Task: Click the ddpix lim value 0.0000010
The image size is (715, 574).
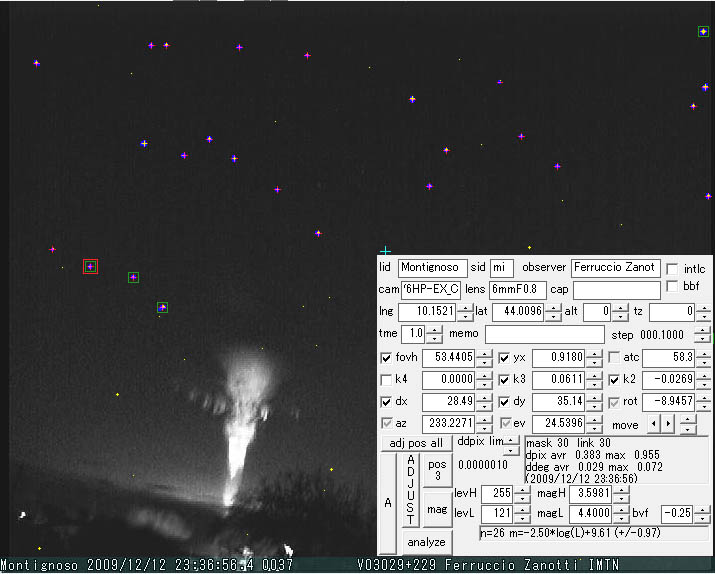Action: tap(482, 465)
